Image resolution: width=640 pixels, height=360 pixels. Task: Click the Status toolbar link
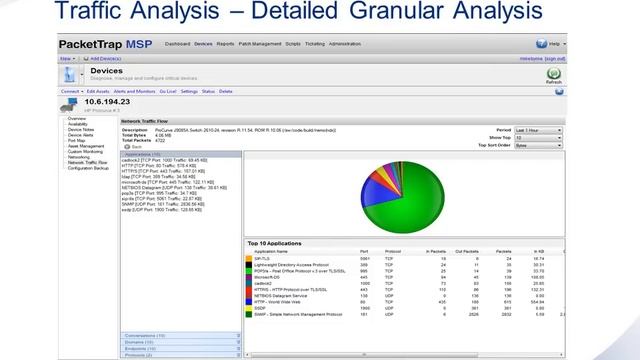click(x=208, y=91)
